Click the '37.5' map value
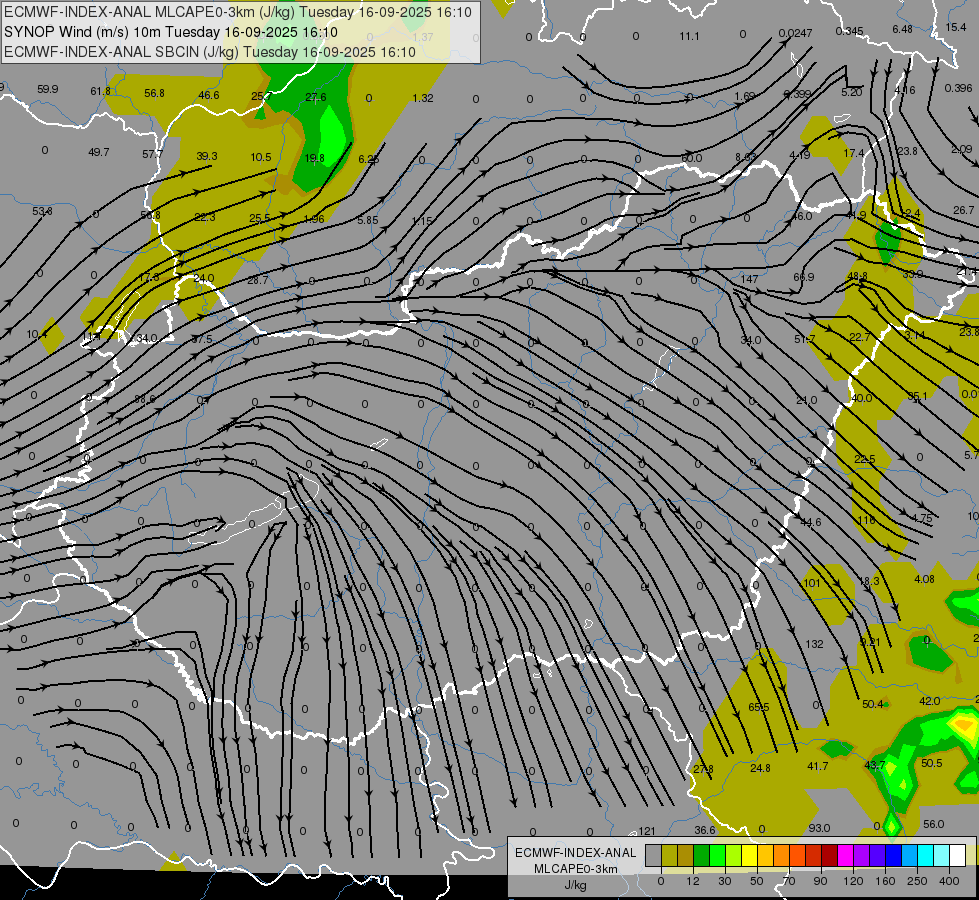The height and width of the screenshot is (900, 979). tap(202, 339)
